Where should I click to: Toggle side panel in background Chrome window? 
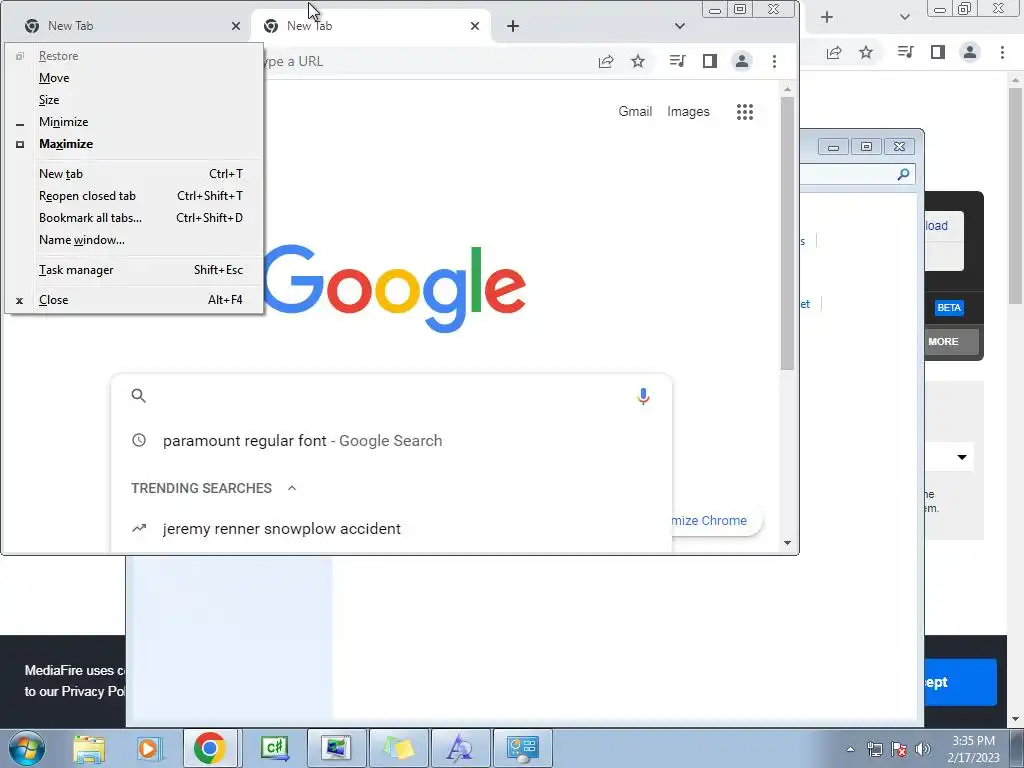point(938,52)
